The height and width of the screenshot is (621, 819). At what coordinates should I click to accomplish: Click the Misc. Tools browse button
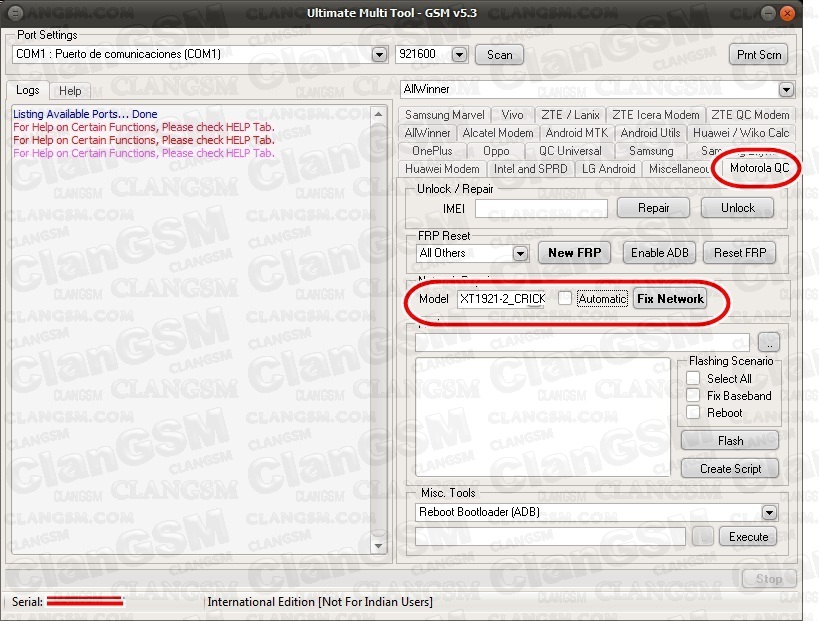click(703, 536)
